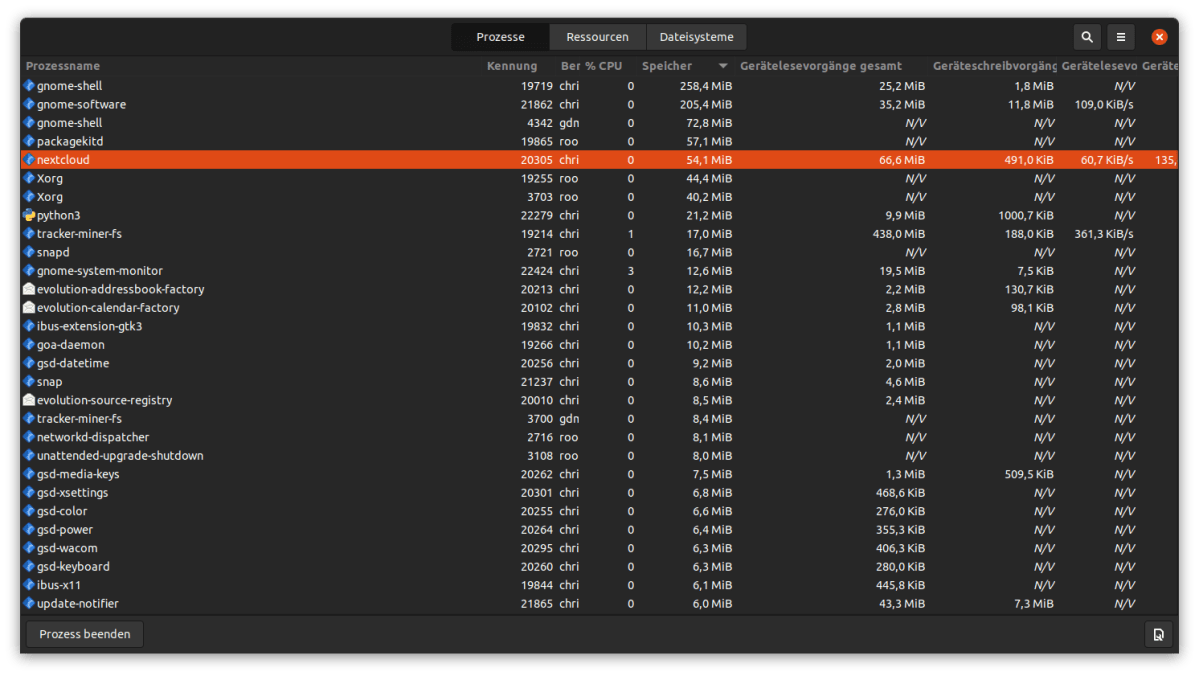Click the 258,4 MiB memory value

[x=705, y=86]
